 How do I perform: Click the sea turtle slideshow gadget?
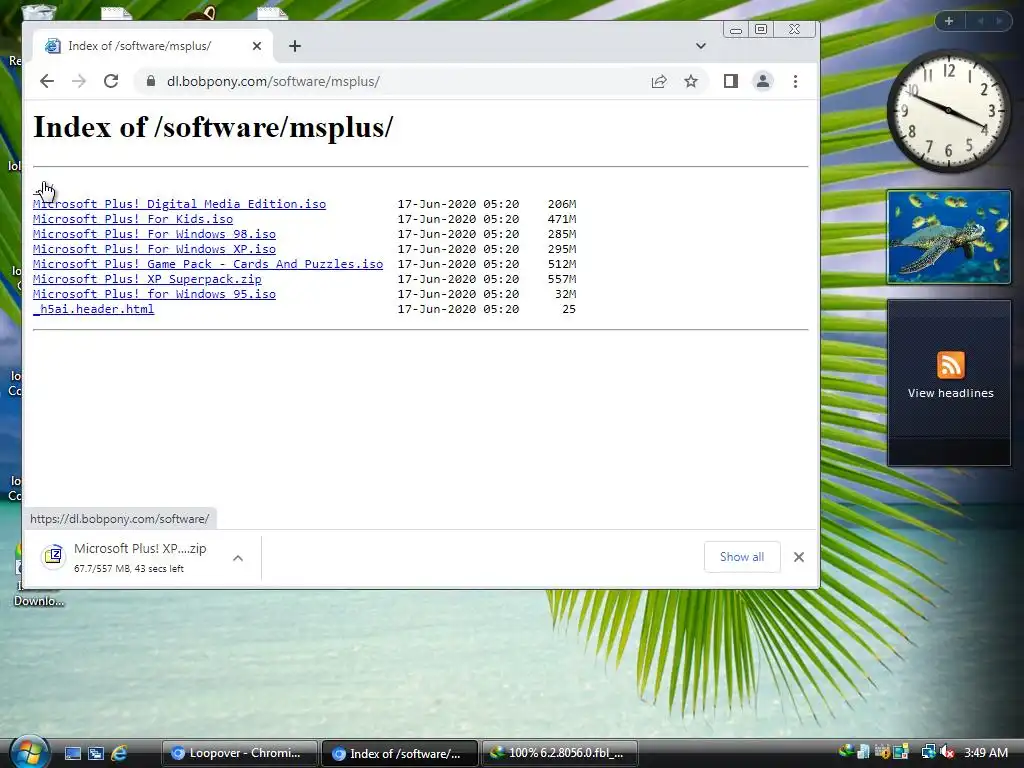pos(949,237)
